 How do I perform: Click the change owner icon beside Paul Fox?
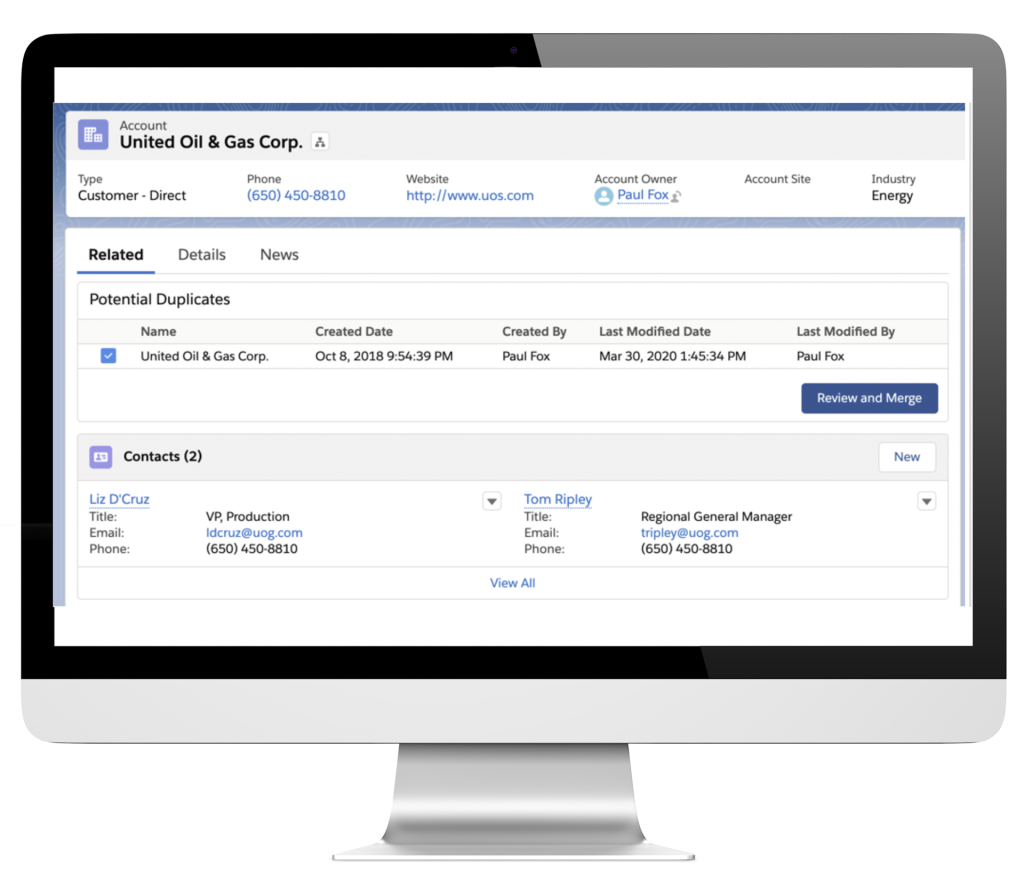click(677, 197)
